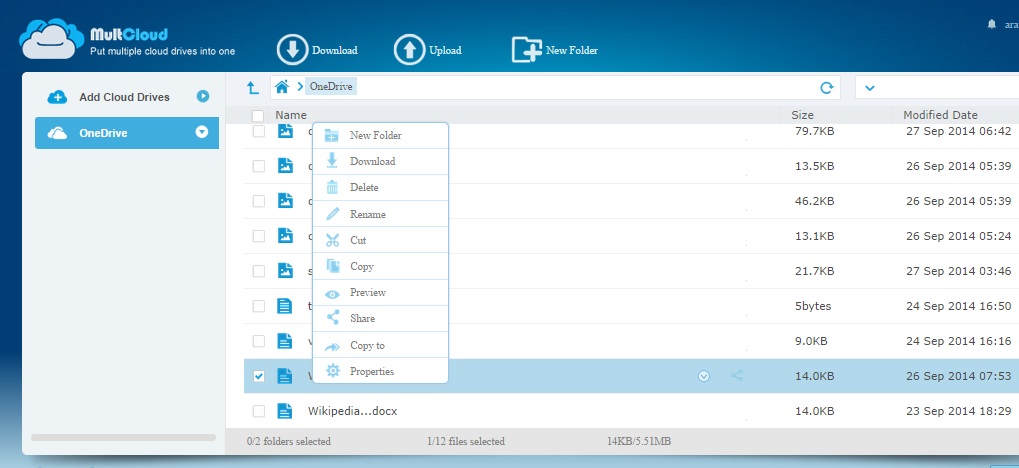
Task: Uncheck the selected 26 Sep 07:53 file
Action: [x=259, y=376]
